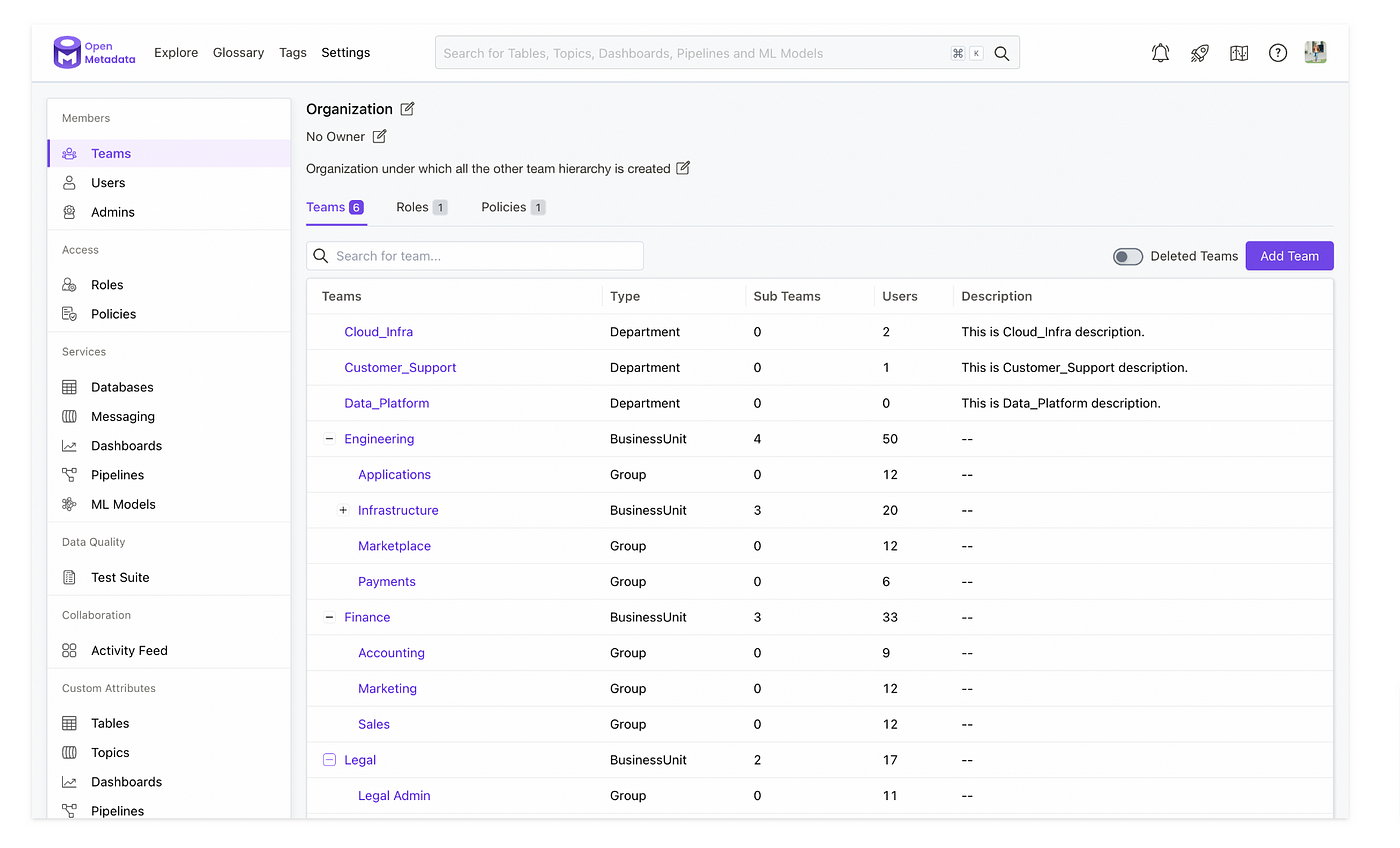
Task: Edit the No Owner pencil icon
Action: pos(379,136)
